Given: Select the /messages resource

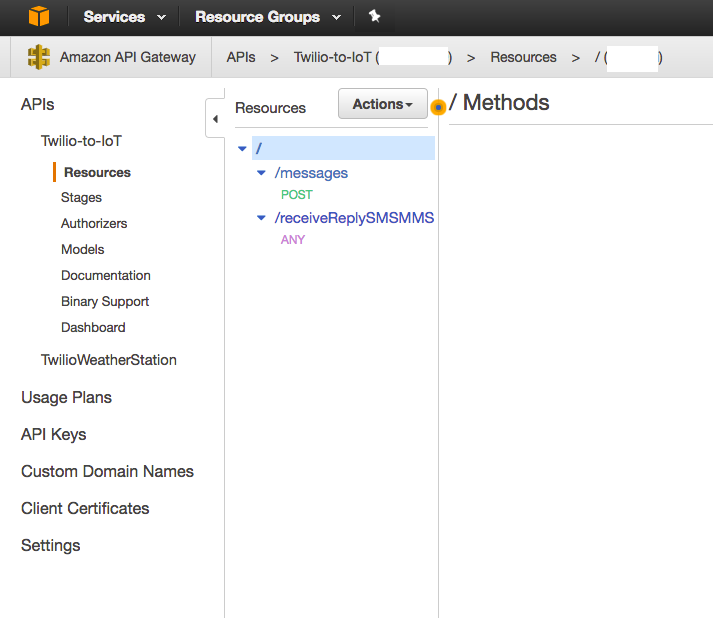Looking at the screenshot, I should pyautogui.click(x=311, y=173).
